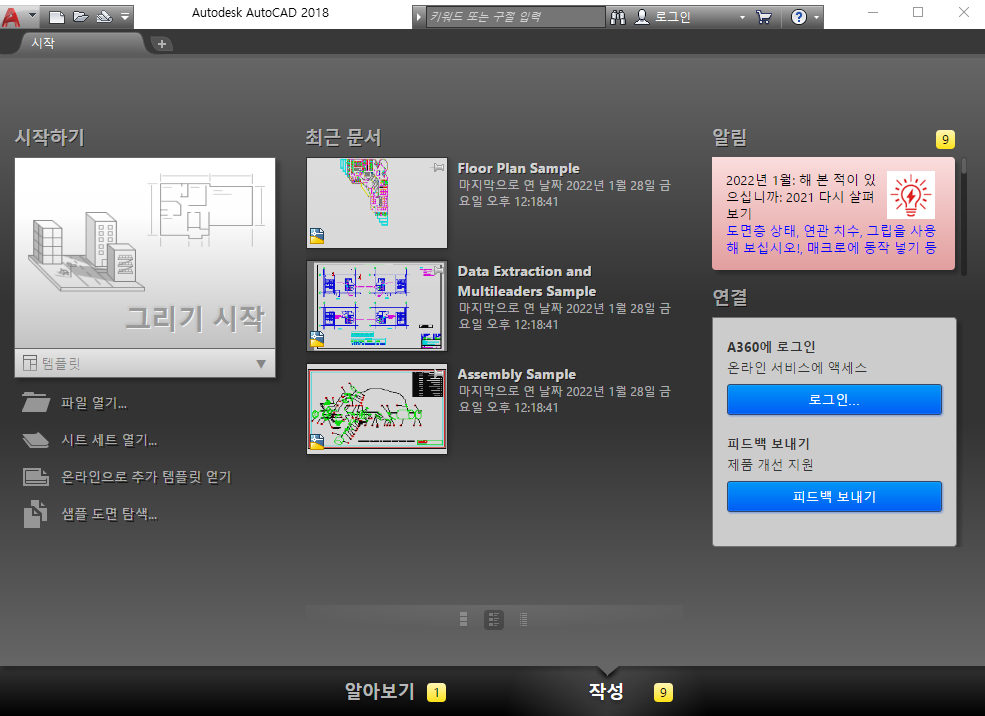Switch recent documents to large thumbnail view
Viewport: 985px width, 716px height.
coord(464,620)
